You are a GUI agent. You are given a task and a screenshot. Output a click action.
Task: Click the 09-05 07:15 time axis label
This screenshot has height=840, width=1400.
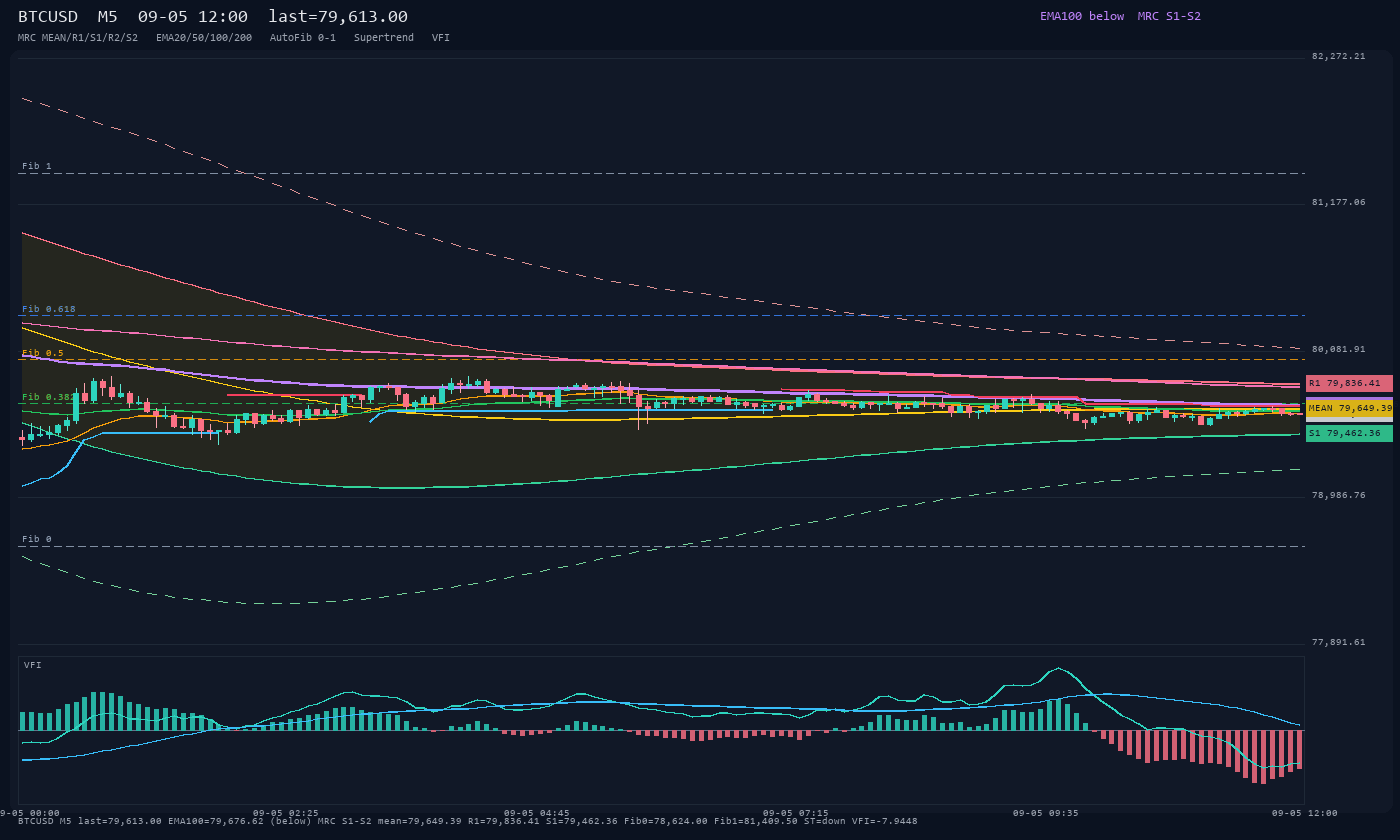click(x=796, y=813)
